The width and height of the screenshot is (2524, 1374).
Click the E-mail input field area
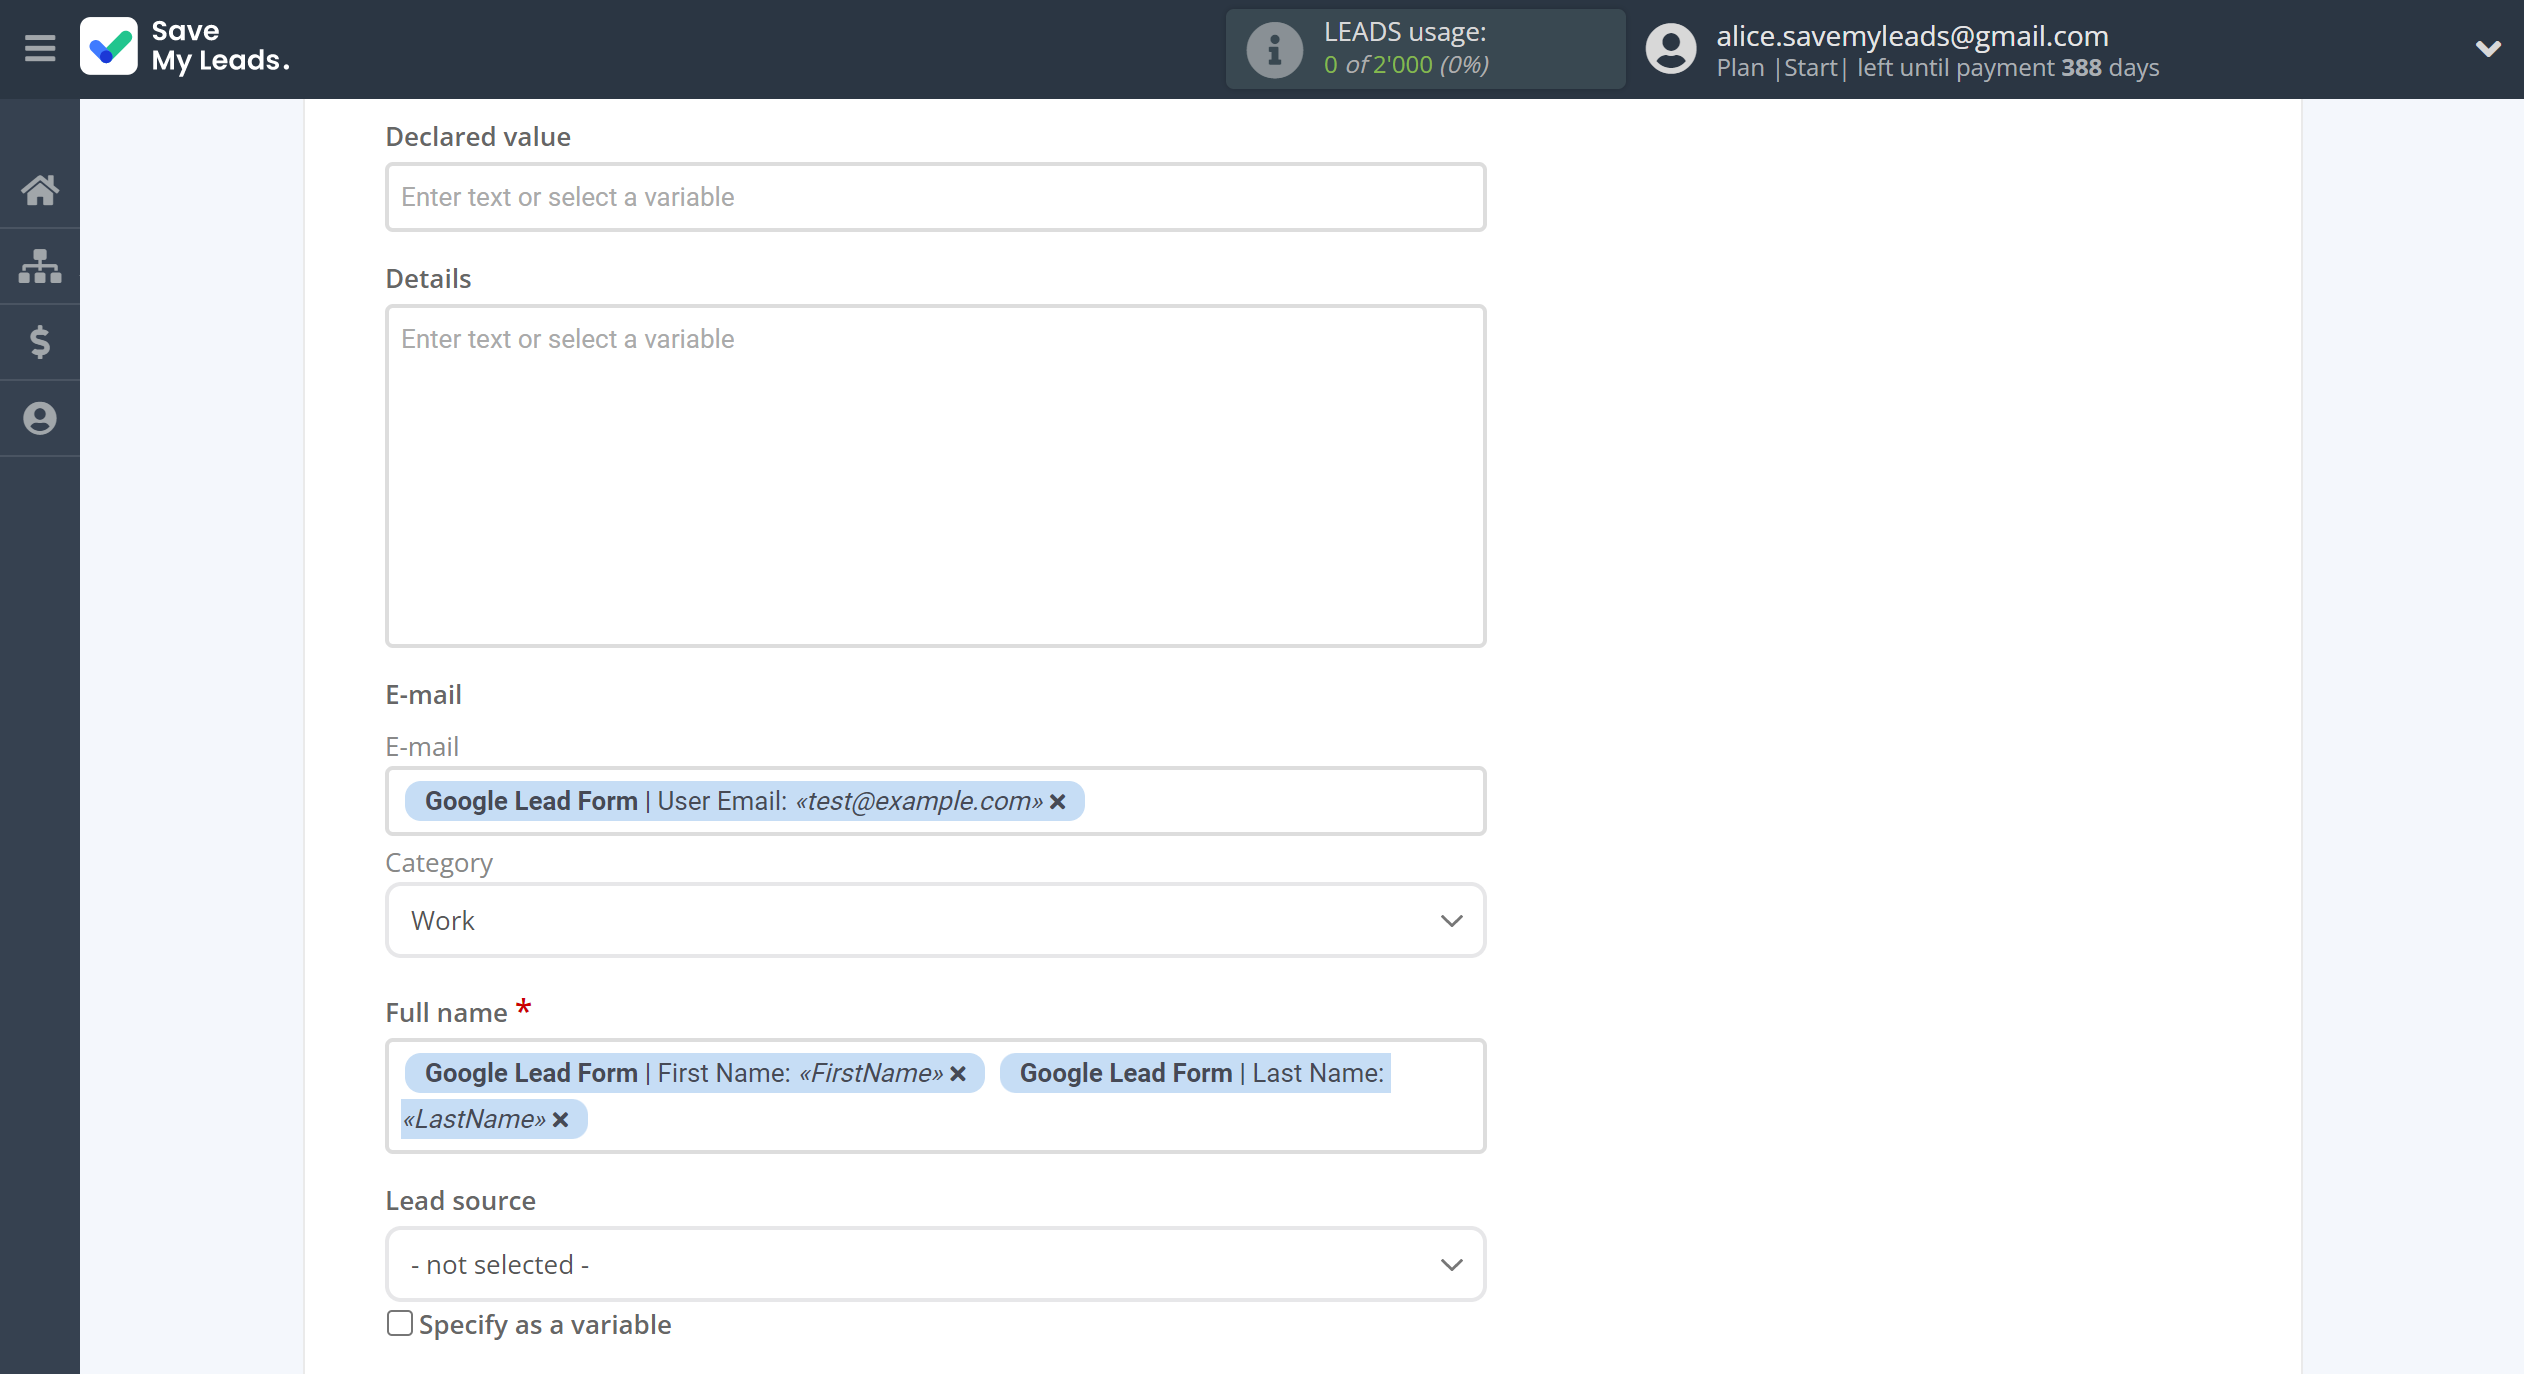click(934, 800)
